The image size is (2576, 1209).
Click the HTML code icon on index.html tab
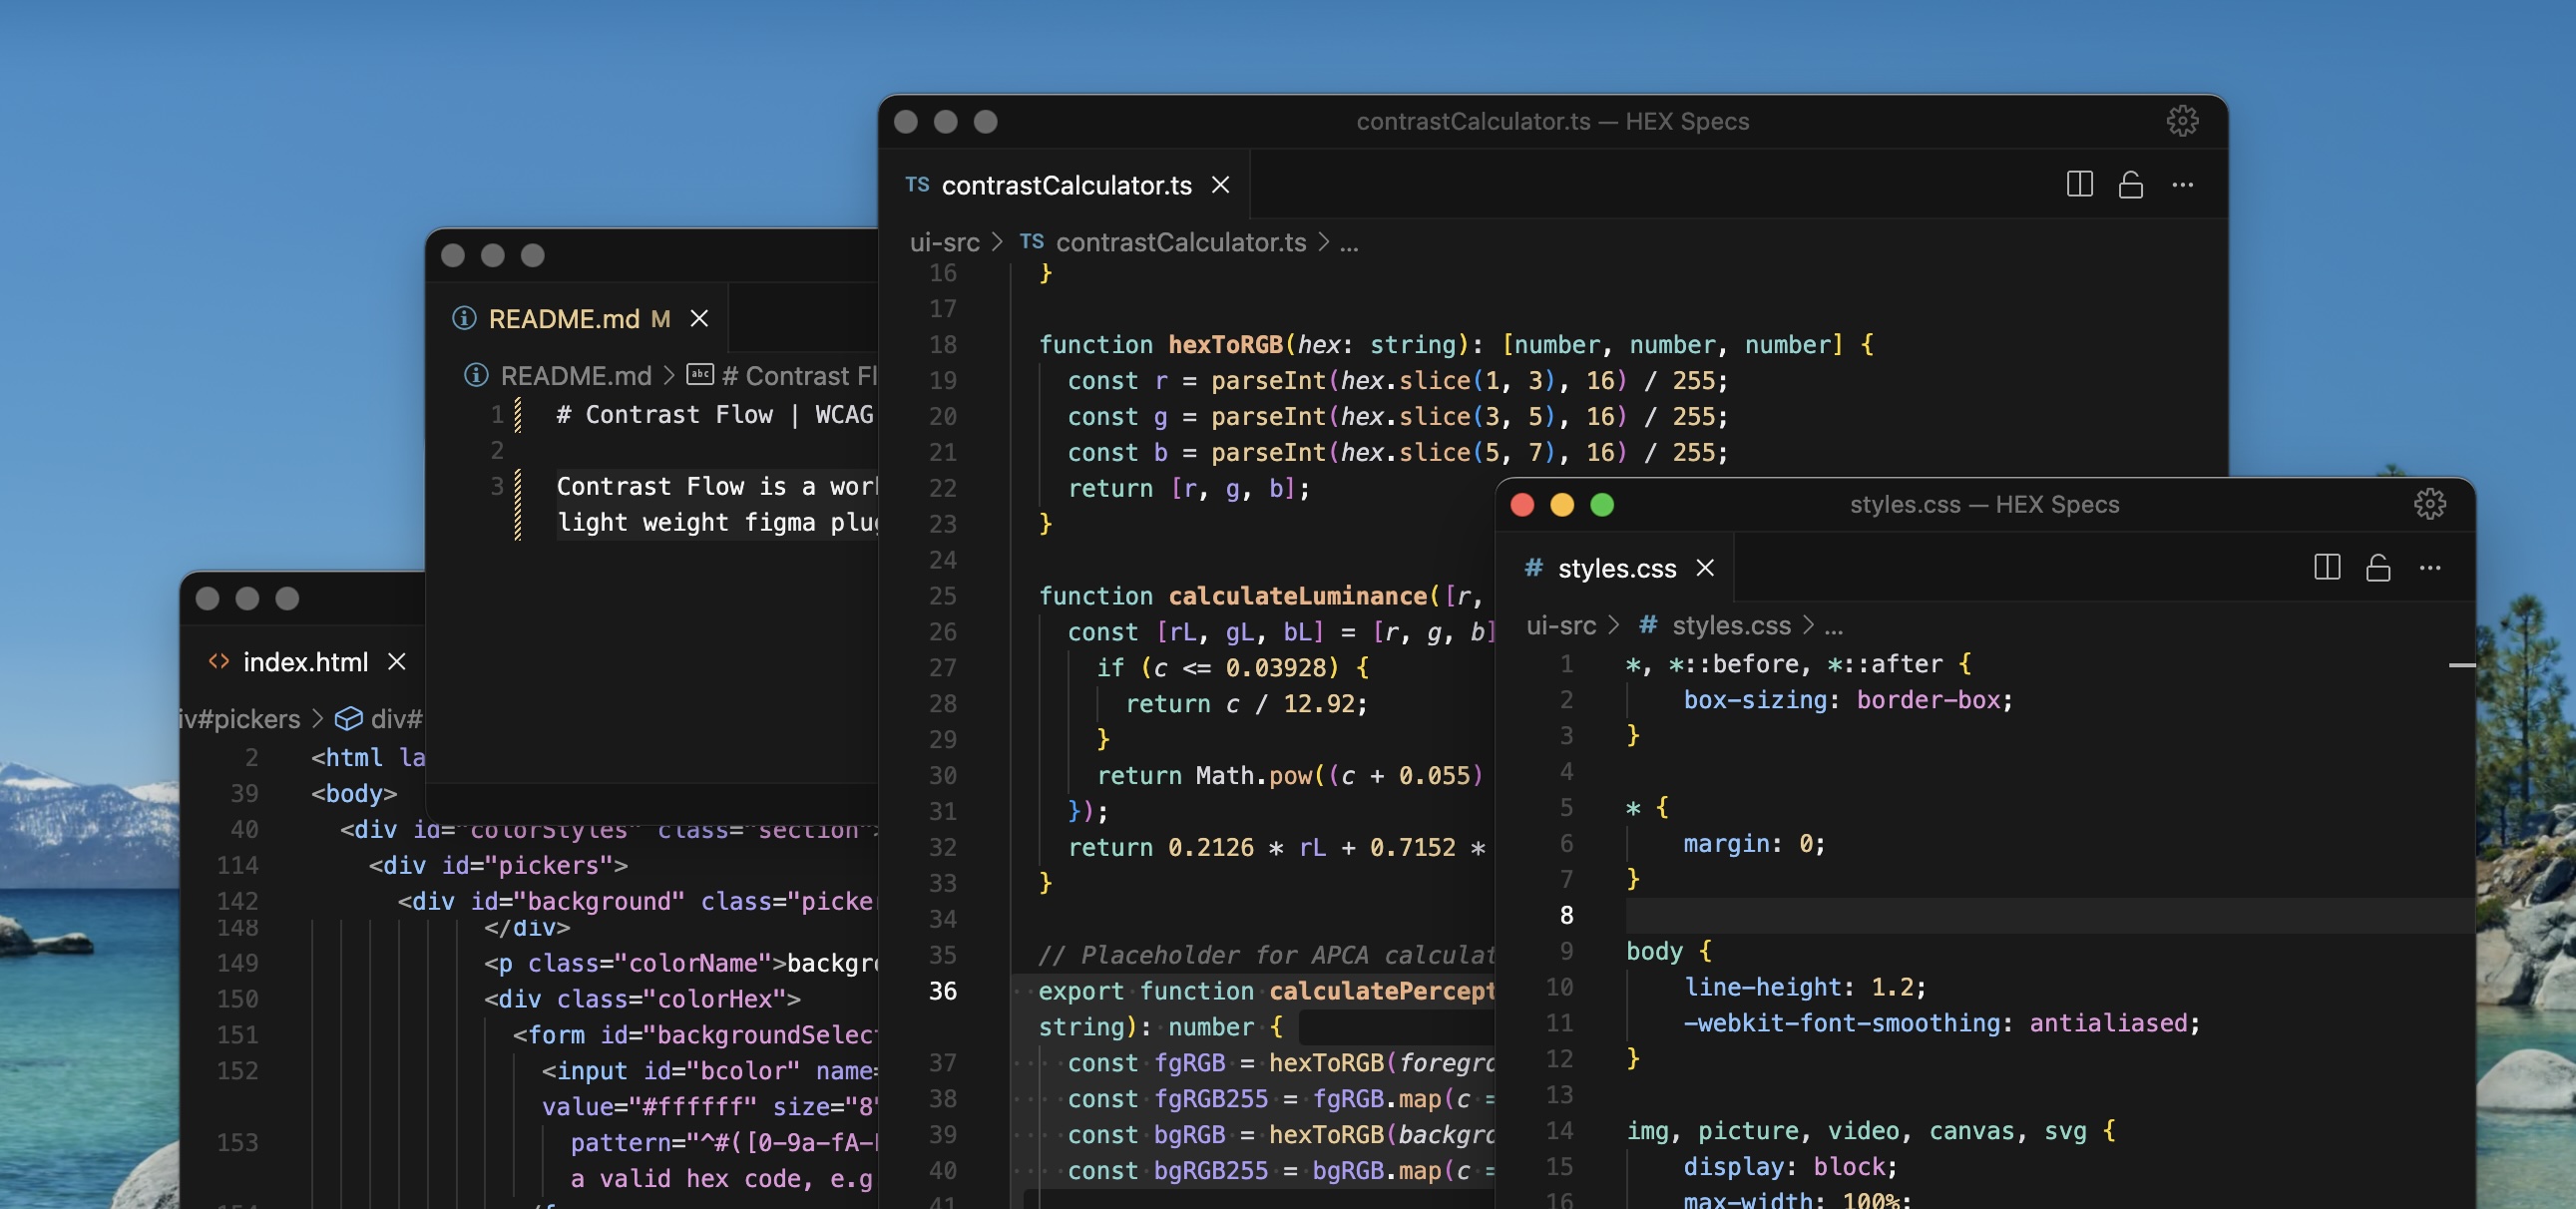tap(220, 661)
